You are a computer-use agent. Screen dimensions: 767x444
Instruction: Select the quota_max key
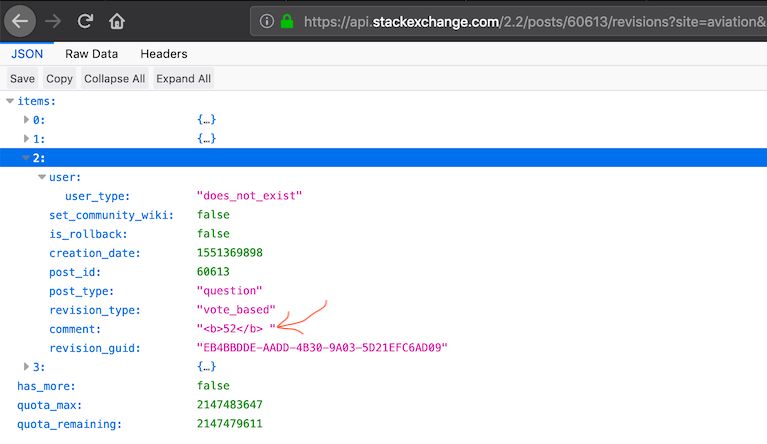click(49, 405)
